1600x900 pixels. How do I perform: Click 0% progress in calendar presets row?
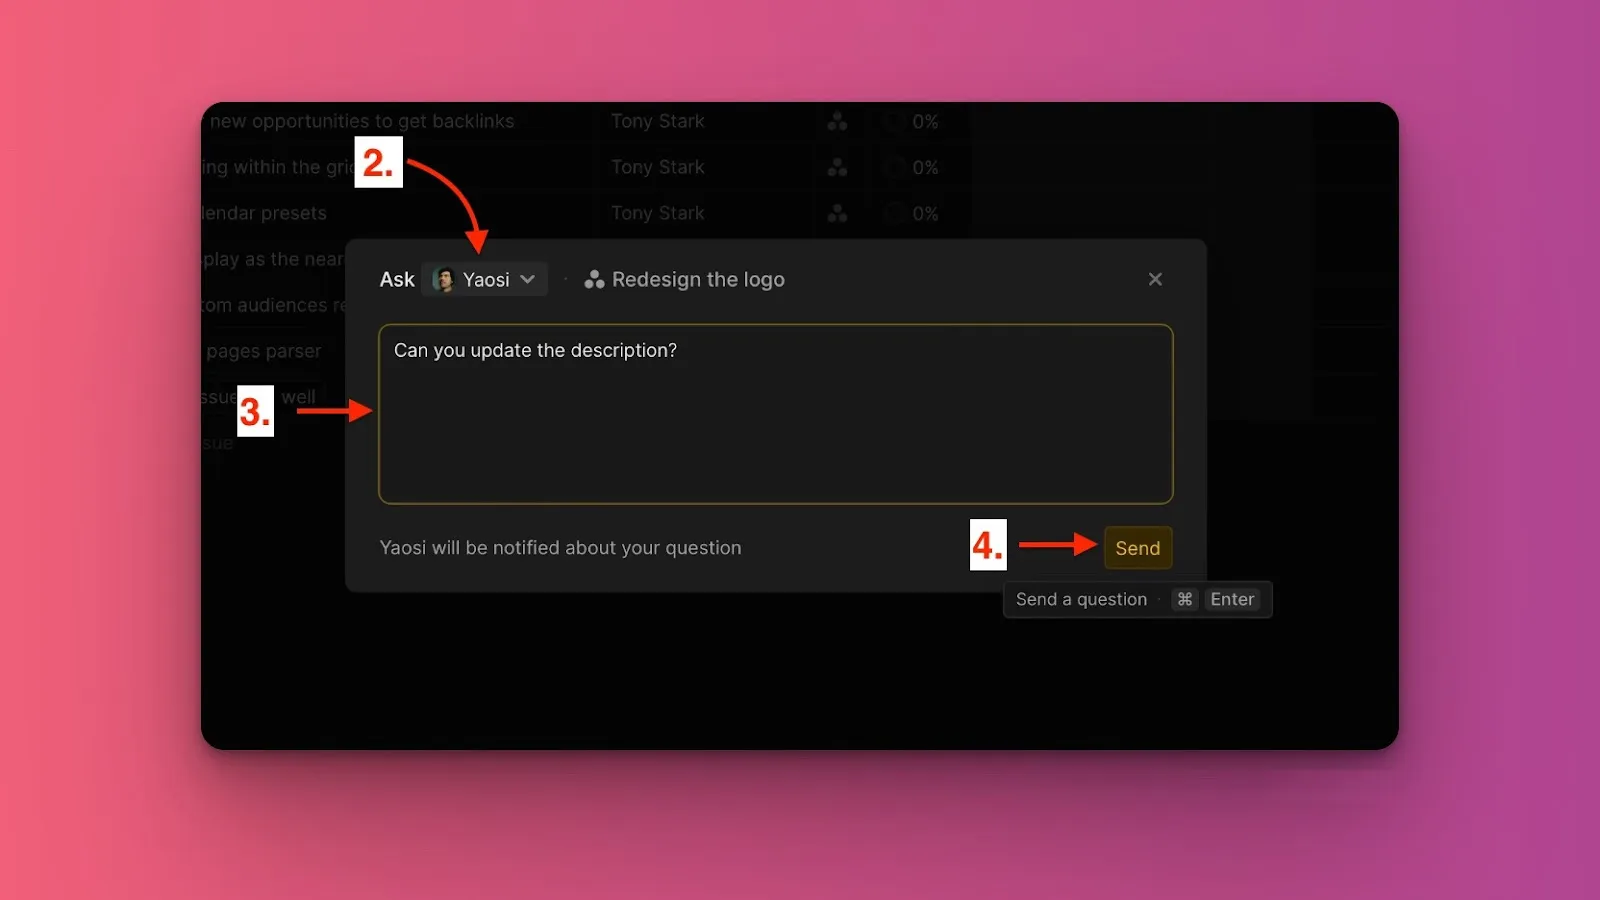925,214
